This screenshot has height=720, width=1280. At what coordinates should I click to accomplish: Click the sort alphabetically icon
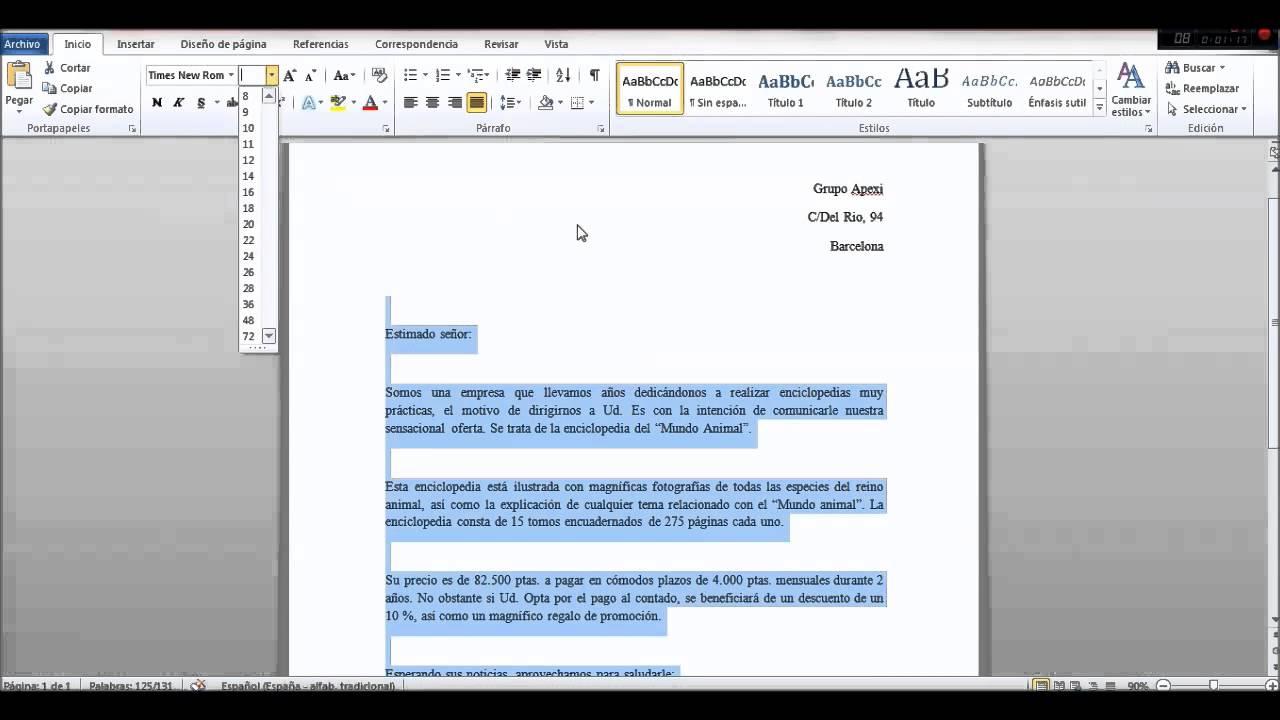click(x=563, y=74)
